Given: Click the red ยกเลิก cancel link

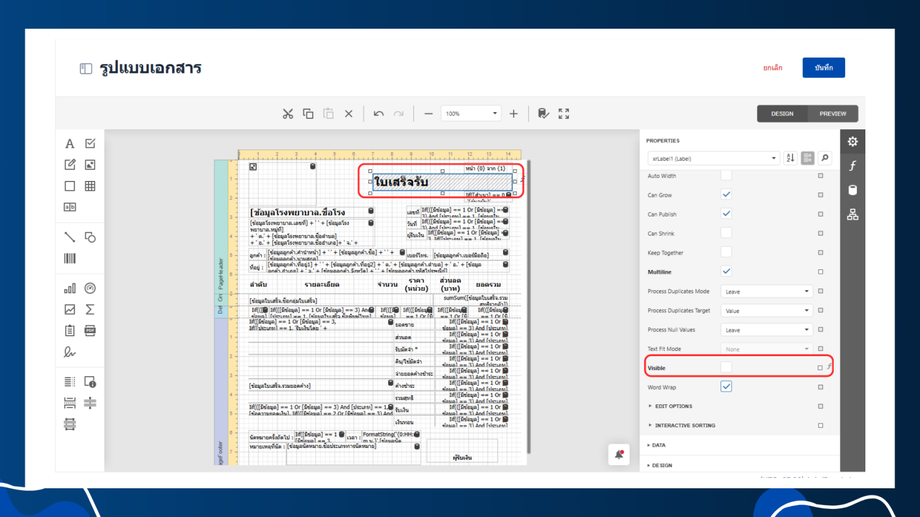Looking at the screenshot, I should (x=772, y=68).
